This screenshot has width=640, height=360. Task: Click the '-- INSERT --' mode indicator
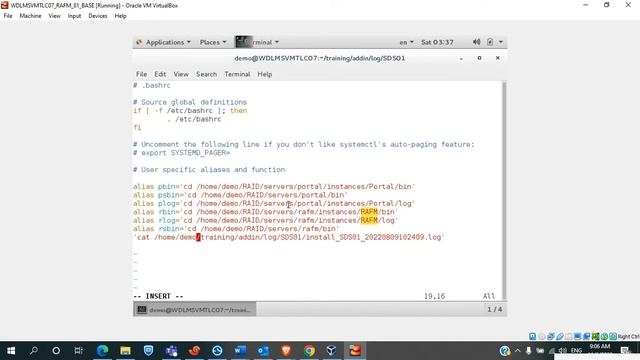pos(158,296)
